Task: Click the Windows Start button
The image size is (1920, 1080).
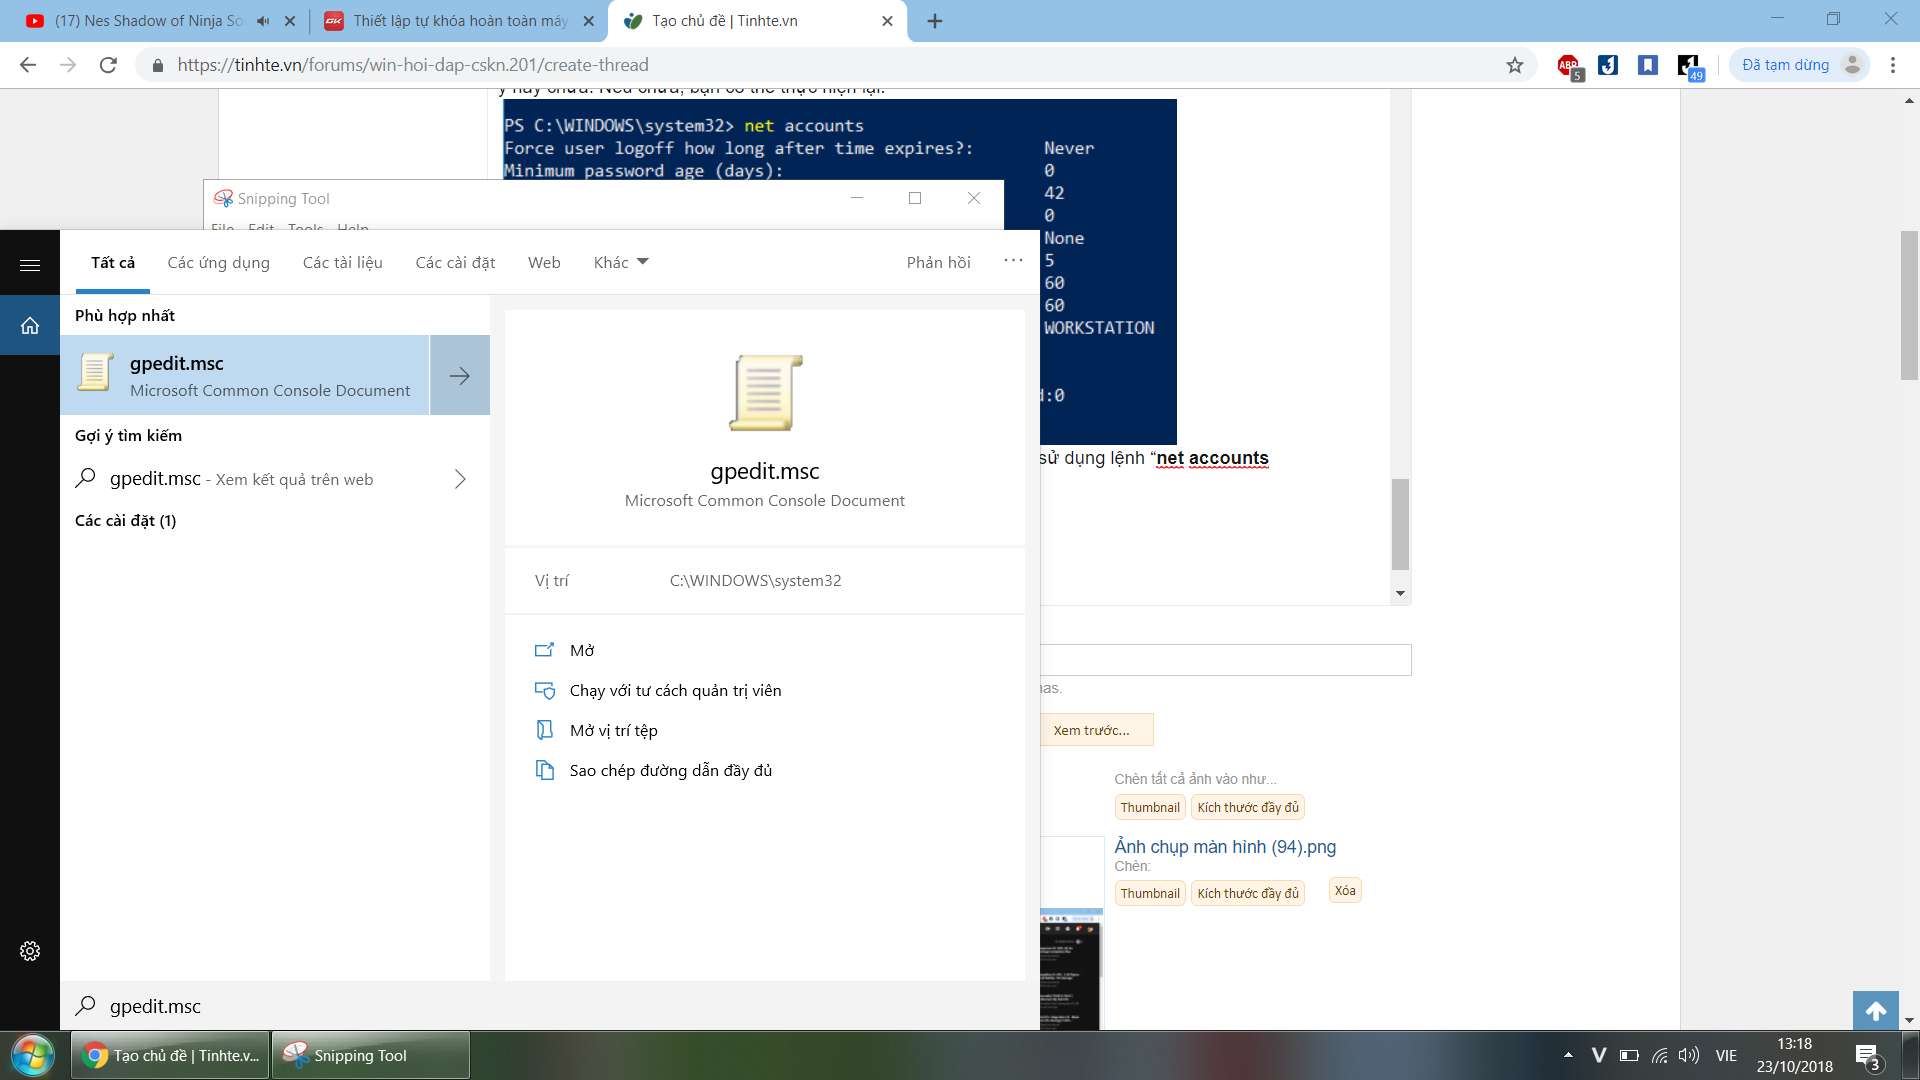Action: pyautogui.click(x=32, y=1056)
